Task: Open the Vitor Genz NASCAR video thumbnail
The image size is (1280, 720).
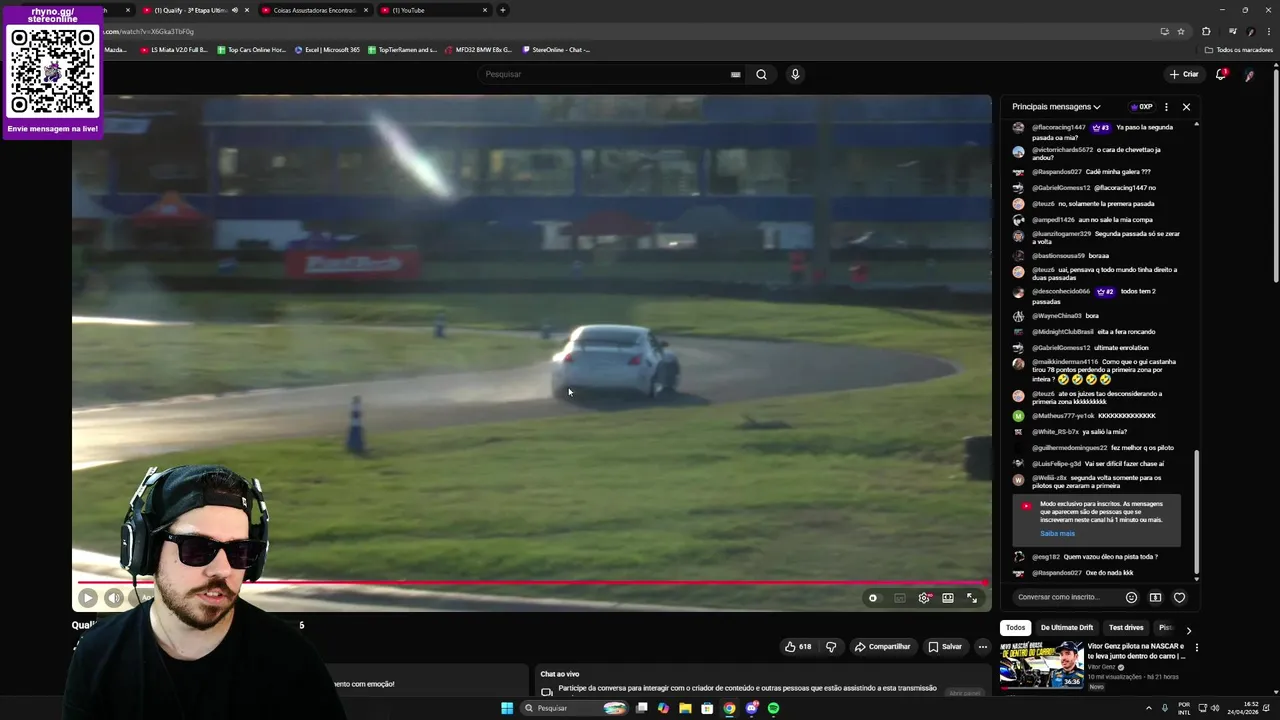Action: [1041, 665]
